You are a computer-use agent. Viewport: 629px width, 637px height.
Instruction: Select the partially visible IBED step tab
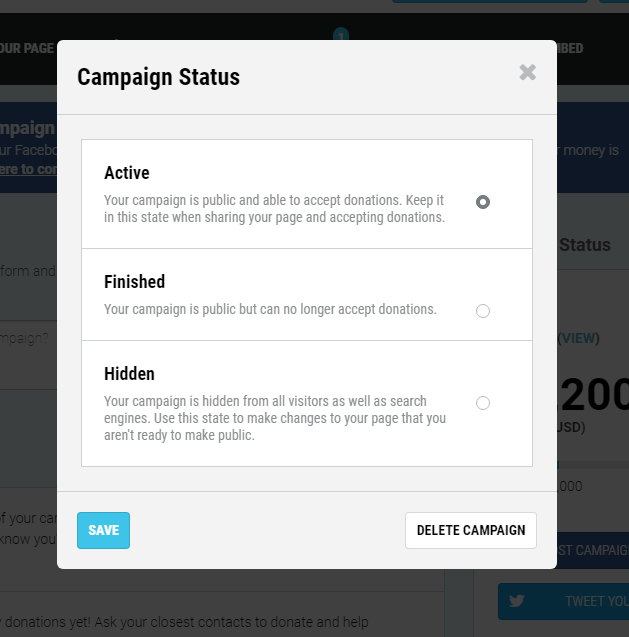pyautogui.click(x=570, y=48)
